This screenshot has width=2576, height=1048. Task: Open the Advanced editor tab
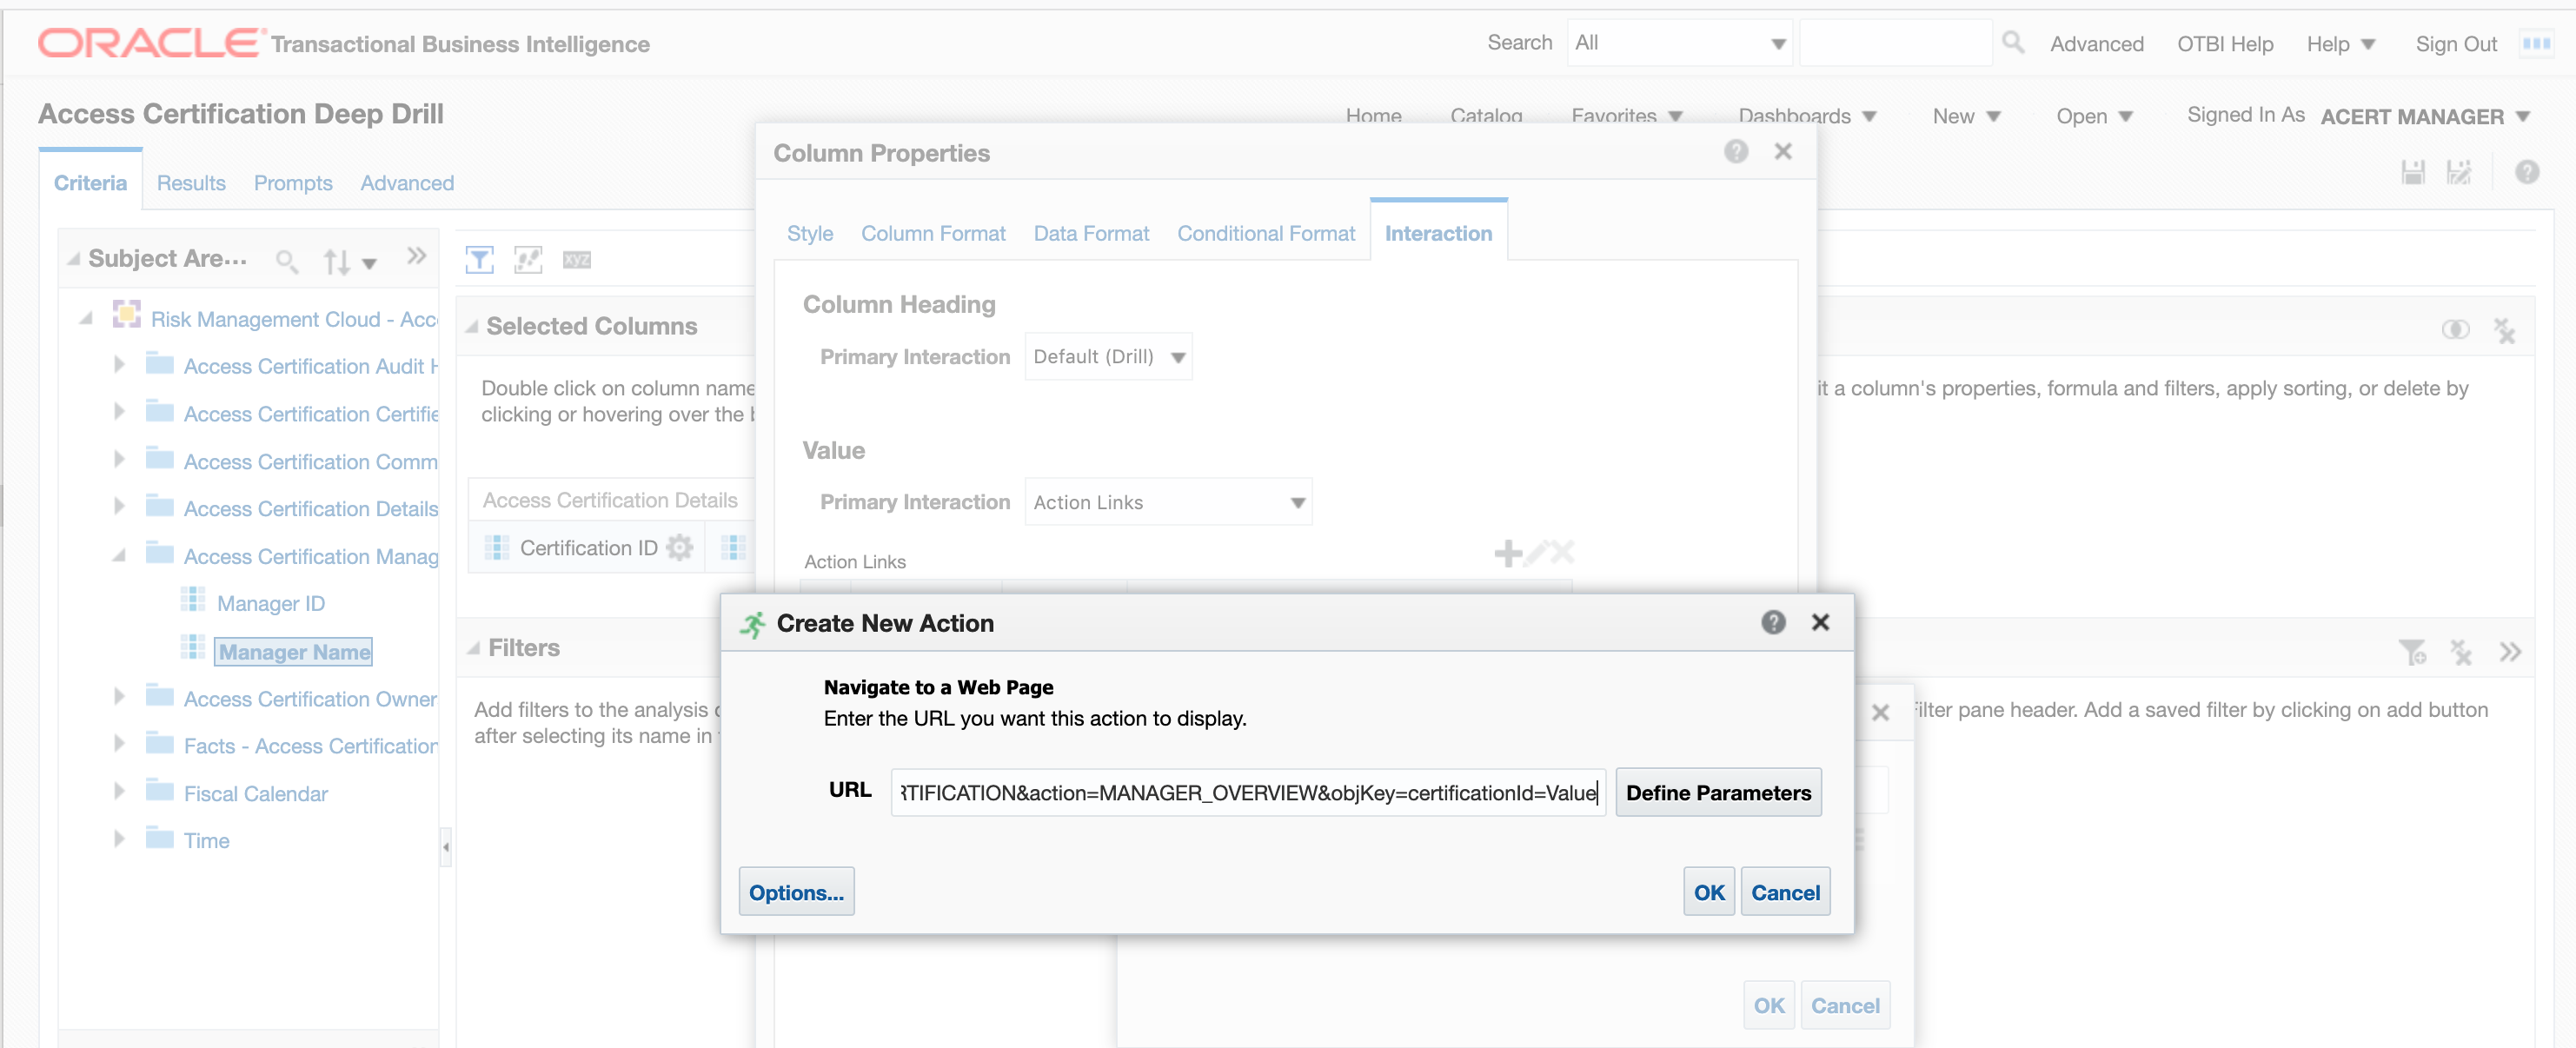pos(407,183)
